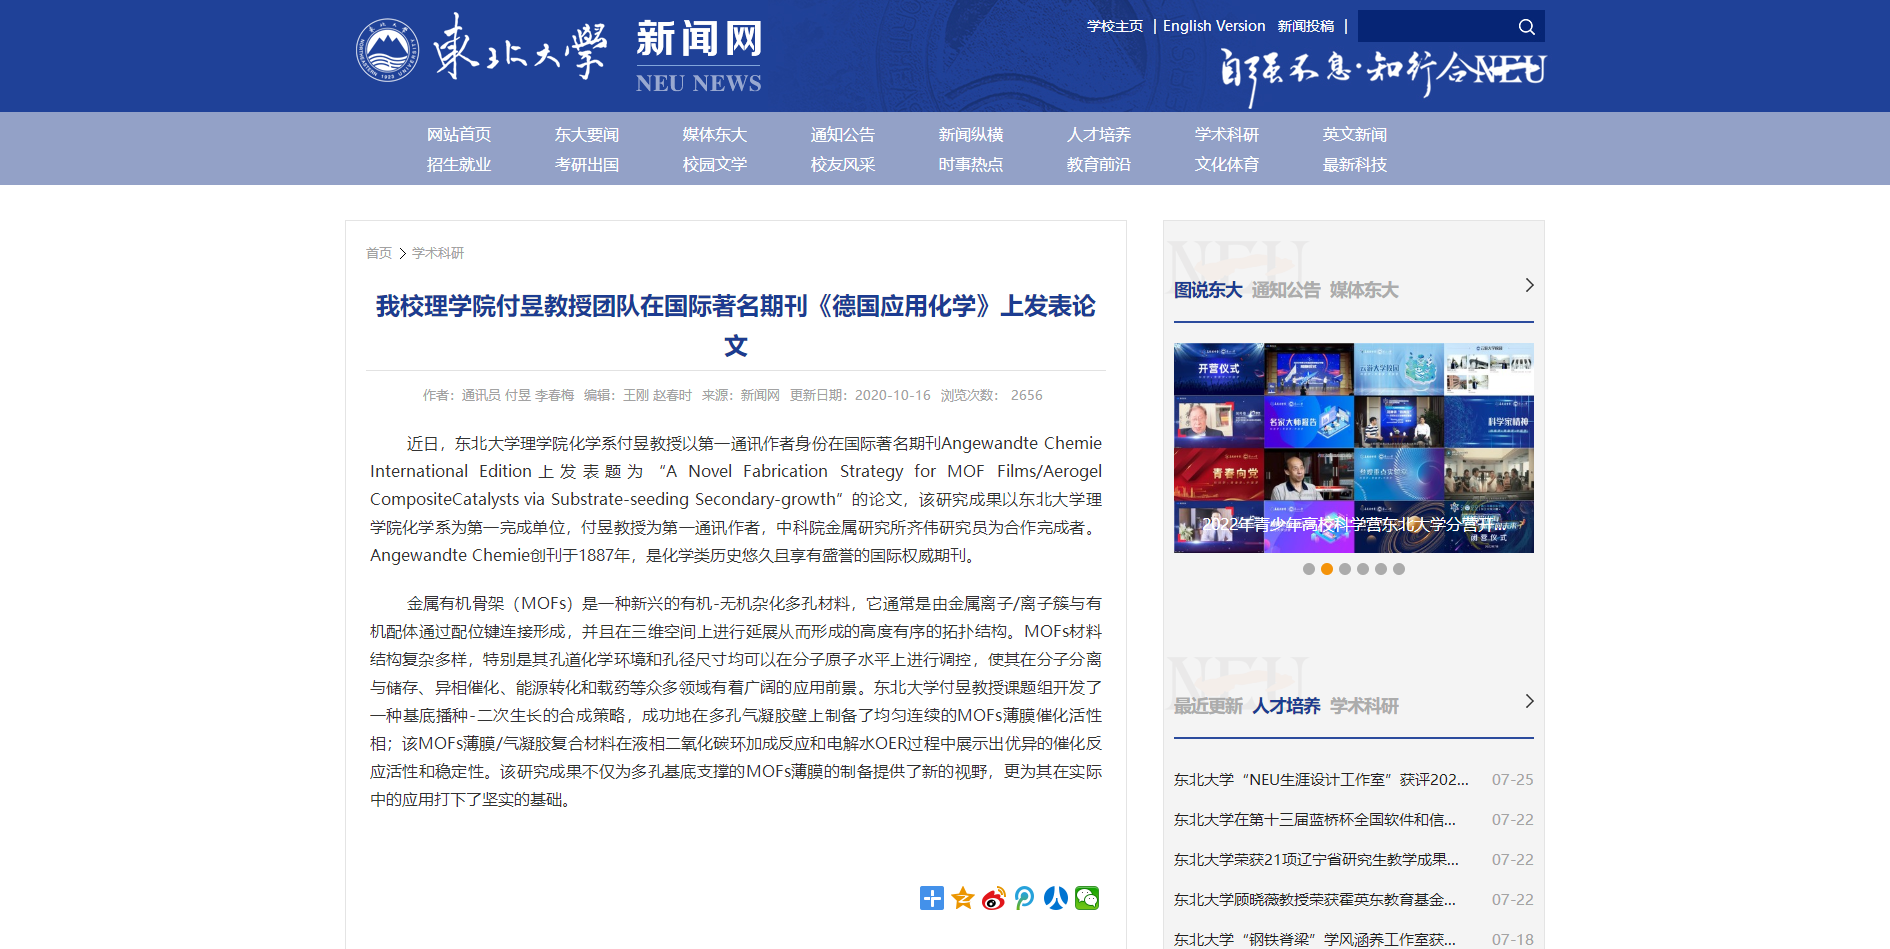
Task: Click into the header search box
Action: click(1435, 27)
